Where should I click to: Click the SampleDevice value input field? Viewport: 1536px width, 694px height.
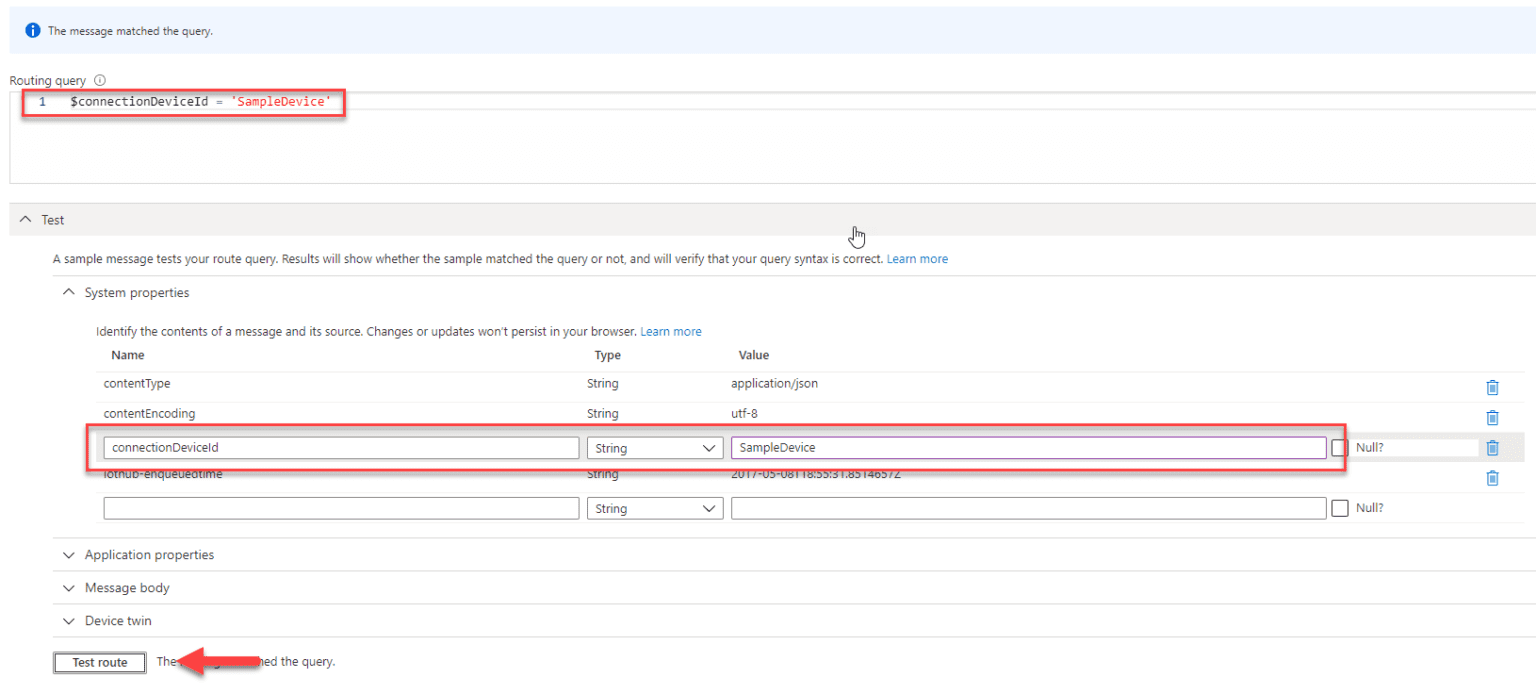[x=1030, y=447]
